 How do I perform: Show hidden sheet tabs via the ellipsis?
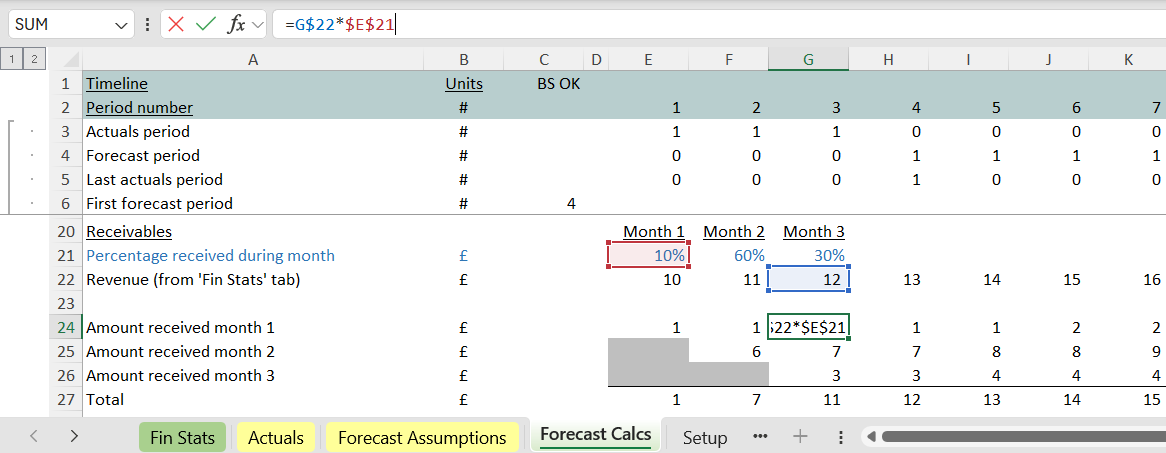[760, 437]
